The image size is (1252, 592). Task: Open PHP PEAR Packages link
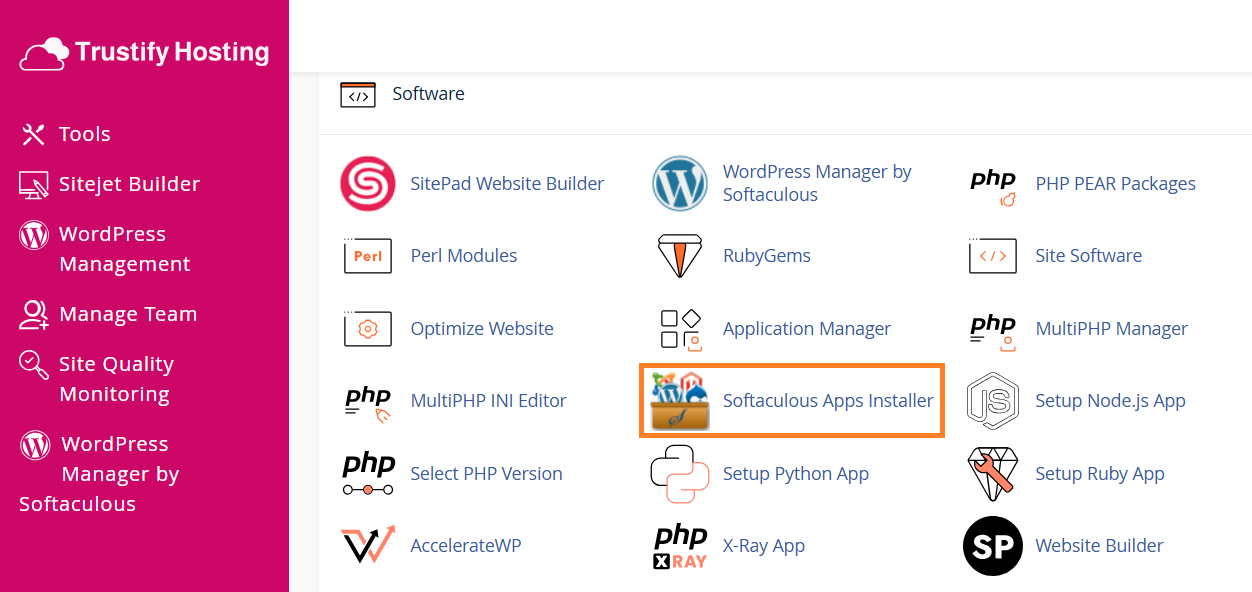click(1115, 184)
